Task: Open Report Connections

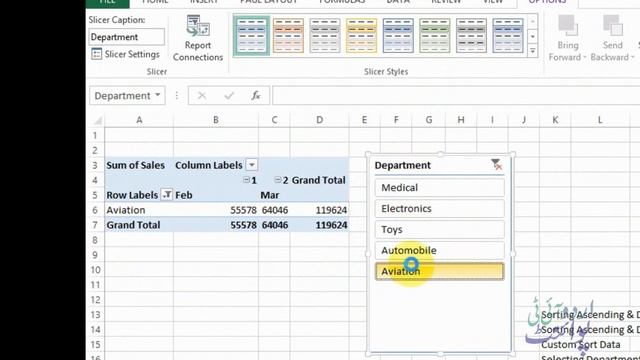Action: (198, 39)
